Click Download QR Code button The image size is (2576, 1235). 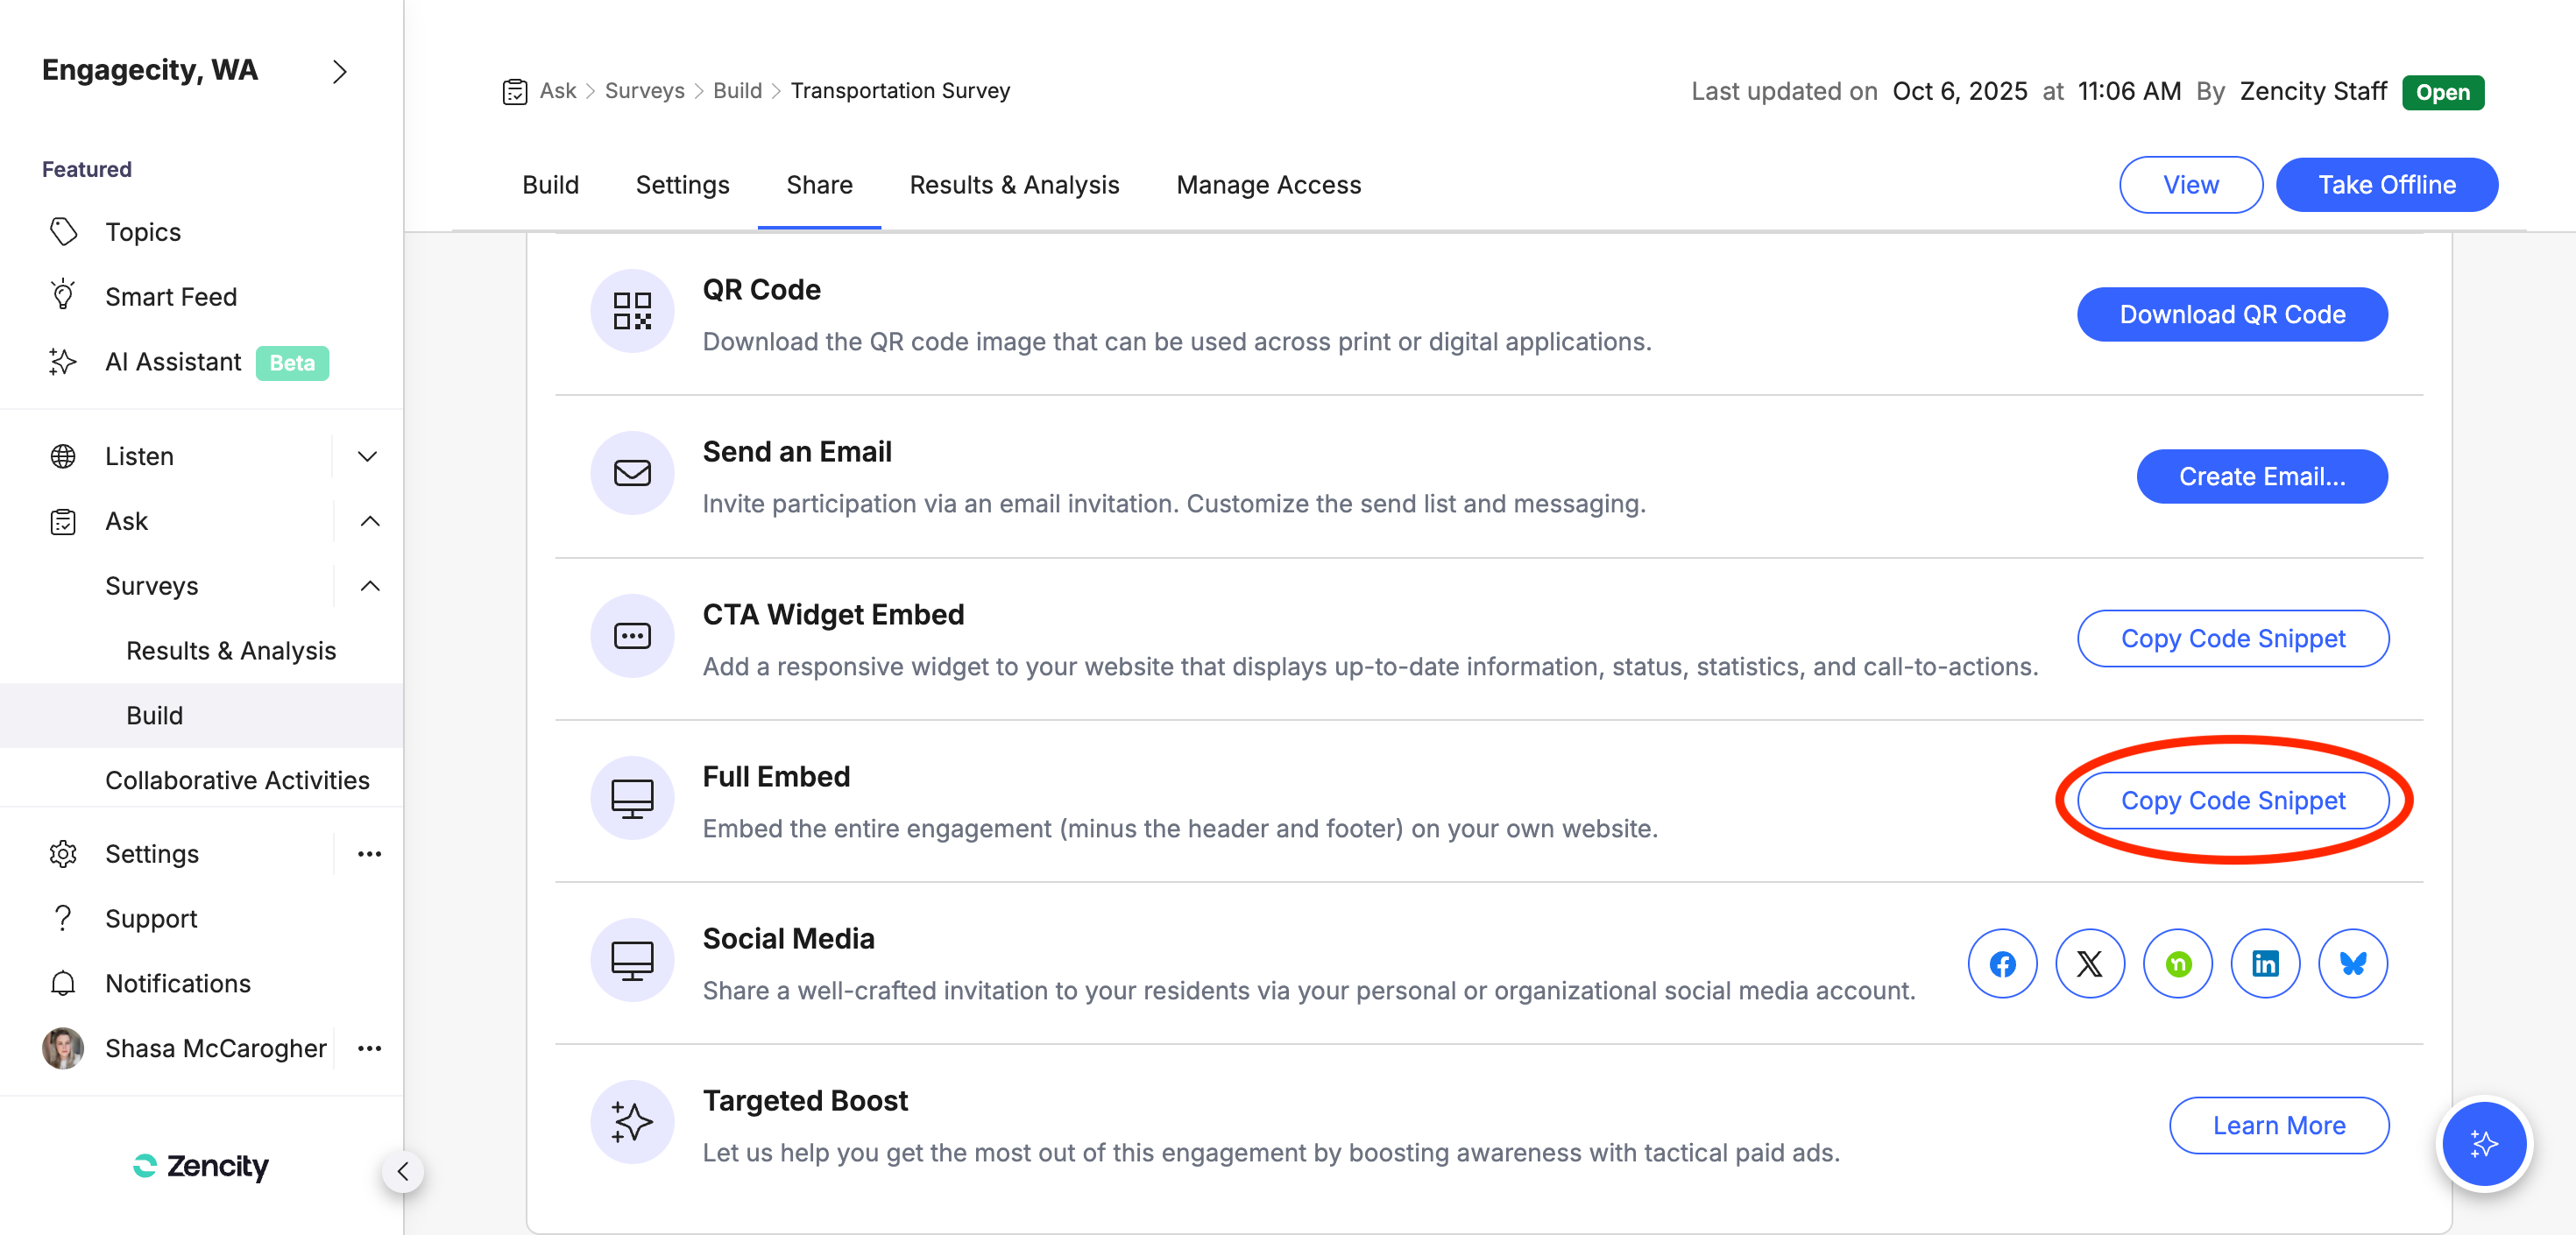2232,315
